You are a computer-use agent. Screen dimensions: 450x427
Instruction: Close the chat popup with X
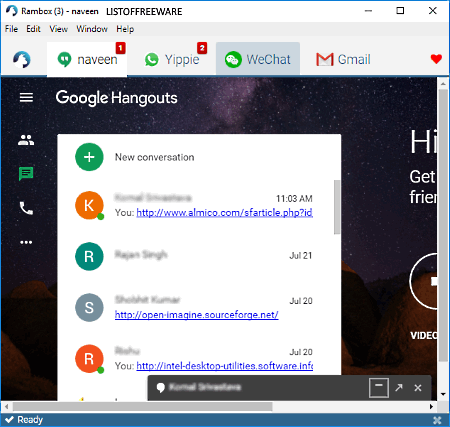click(418, 388)
